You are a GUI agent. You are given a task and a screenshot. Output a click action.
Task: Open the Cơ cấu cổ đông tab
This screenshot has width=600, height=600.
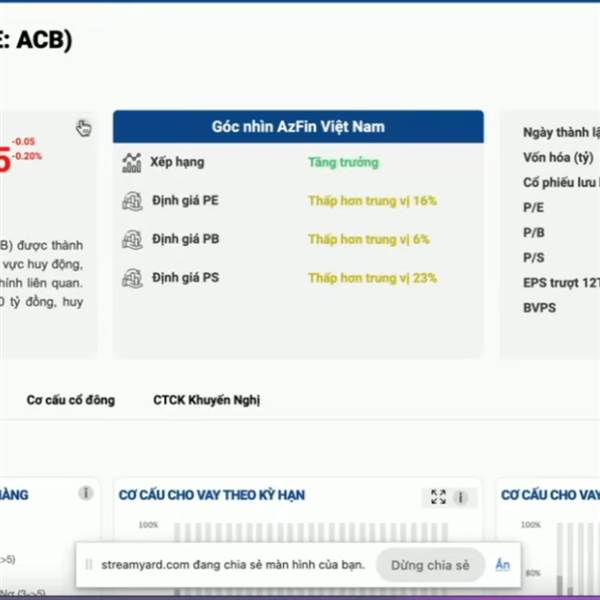pyautogui.click(x=70, y=400)
